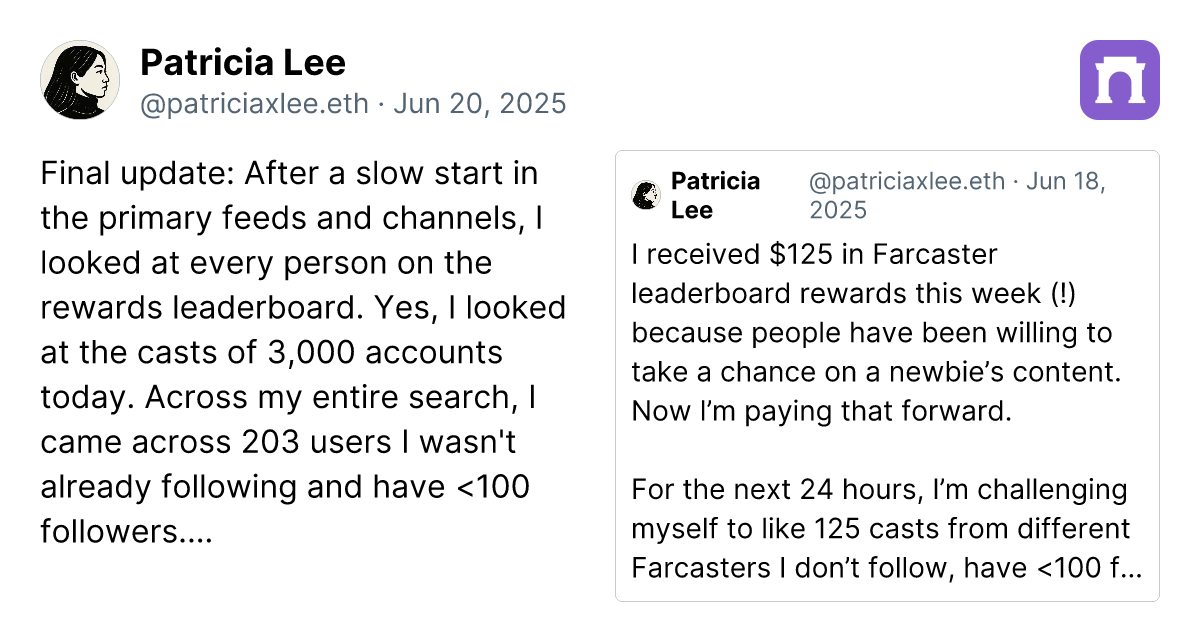Screen dimensions: 1200x630
Task: Open the bold Patricia Lee author name
Action: (243, 63)
